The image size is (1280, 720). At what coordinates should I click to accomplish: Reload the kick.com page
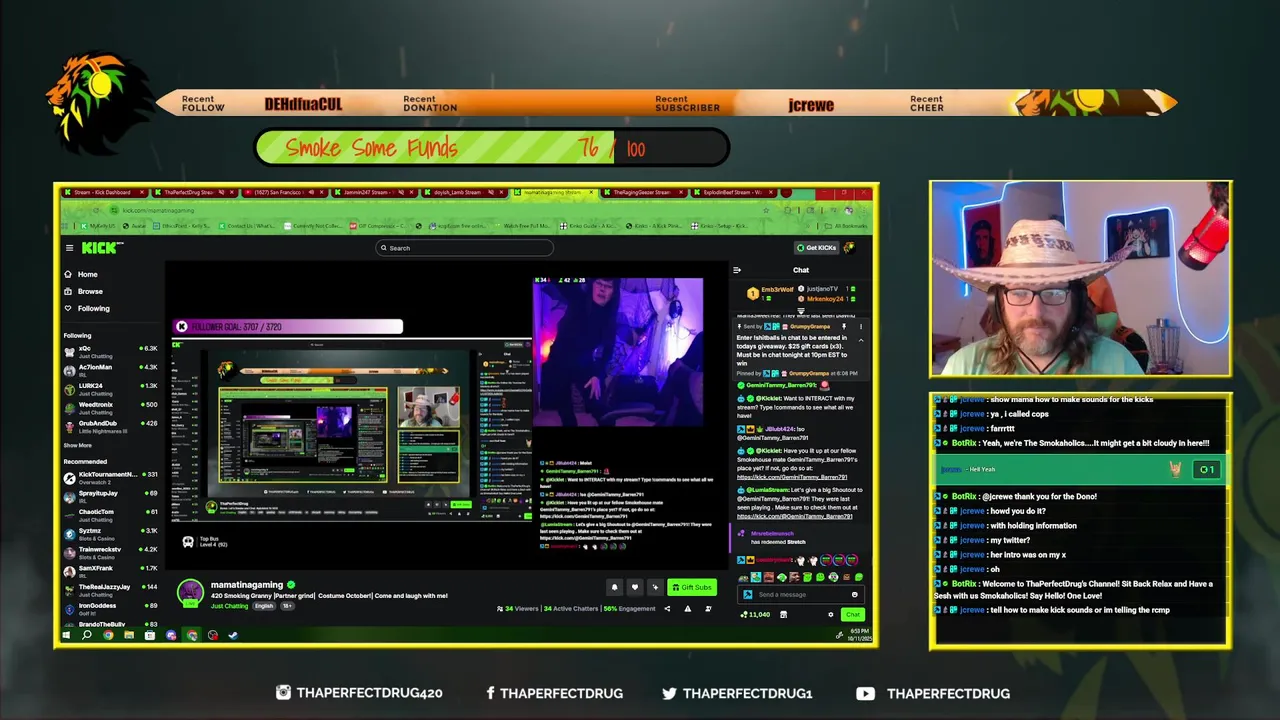tap(96, 210)
